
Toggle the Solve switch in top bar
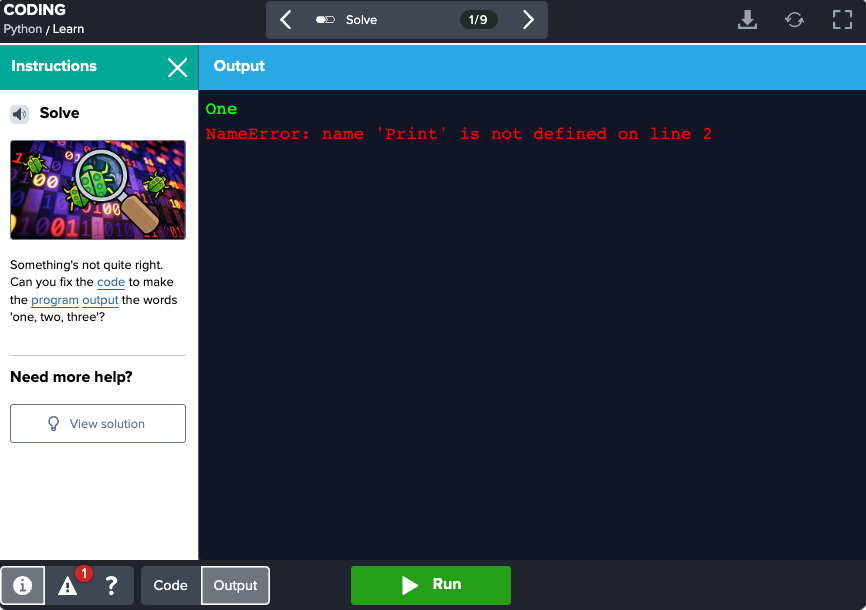click(x=325, y=20)
